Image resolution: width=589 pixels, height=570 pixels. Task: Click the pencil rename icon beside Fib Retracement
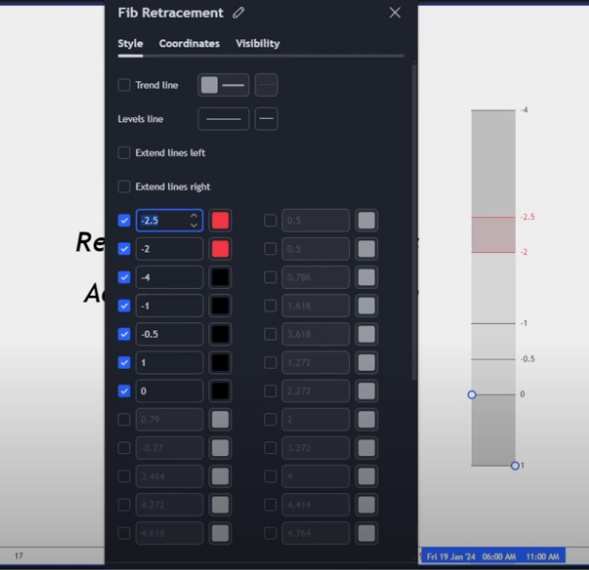239,13
